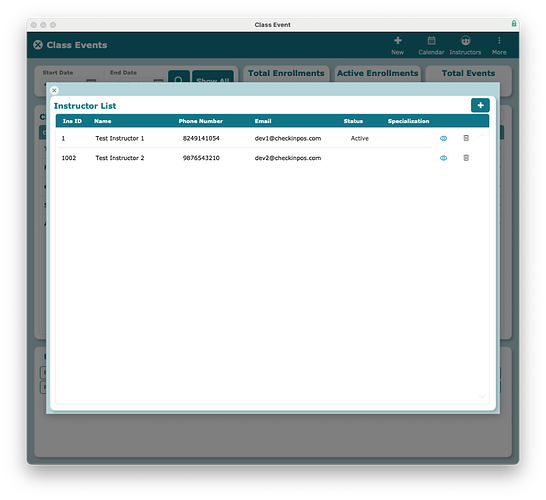
Task: Delete Test Instructor 1
Action: (x=466, y=138)
